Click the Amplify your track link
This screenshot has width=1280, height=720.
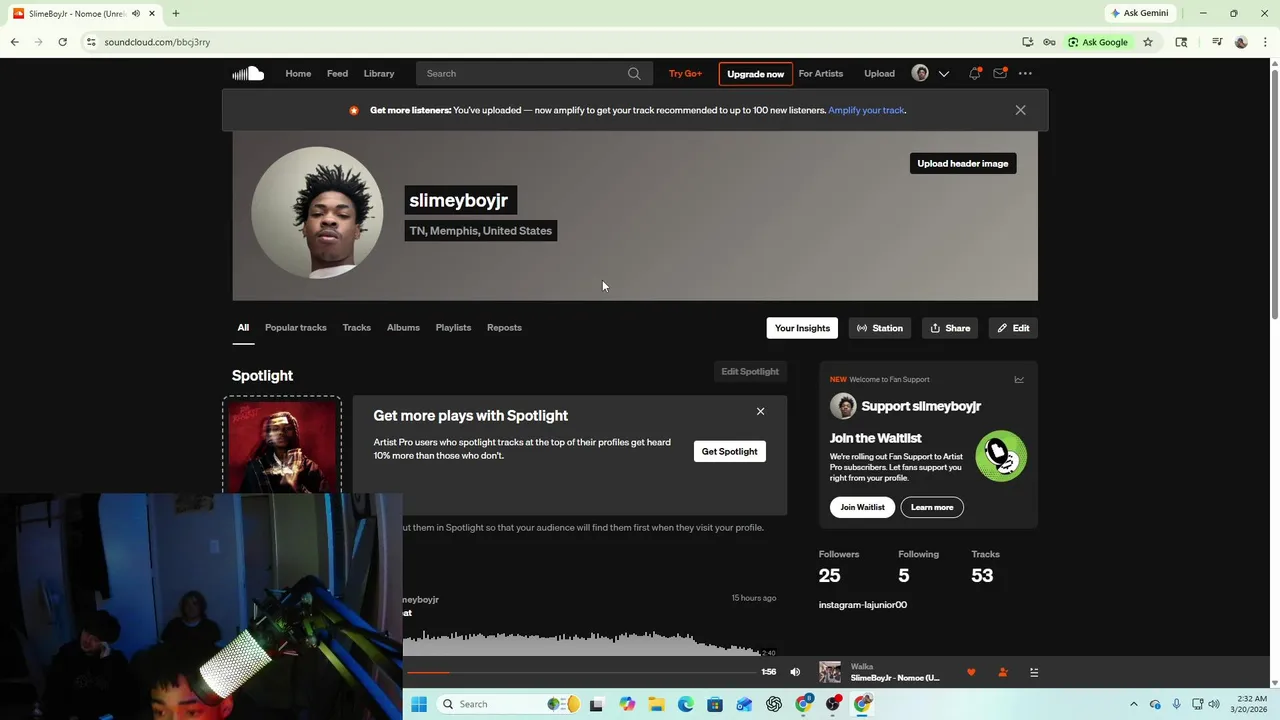coord(866,110)
